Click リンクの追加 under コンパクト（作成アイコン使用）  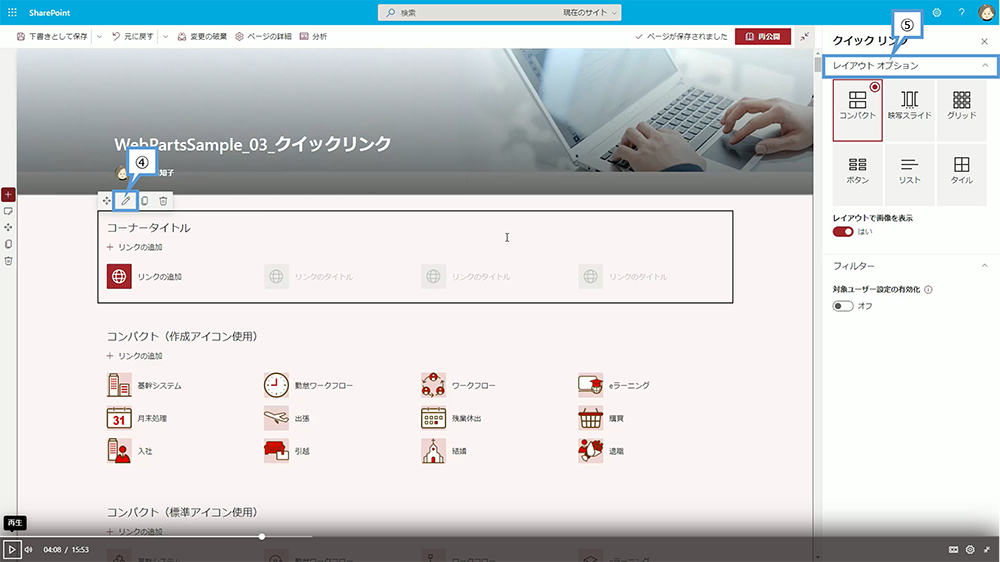135,356
